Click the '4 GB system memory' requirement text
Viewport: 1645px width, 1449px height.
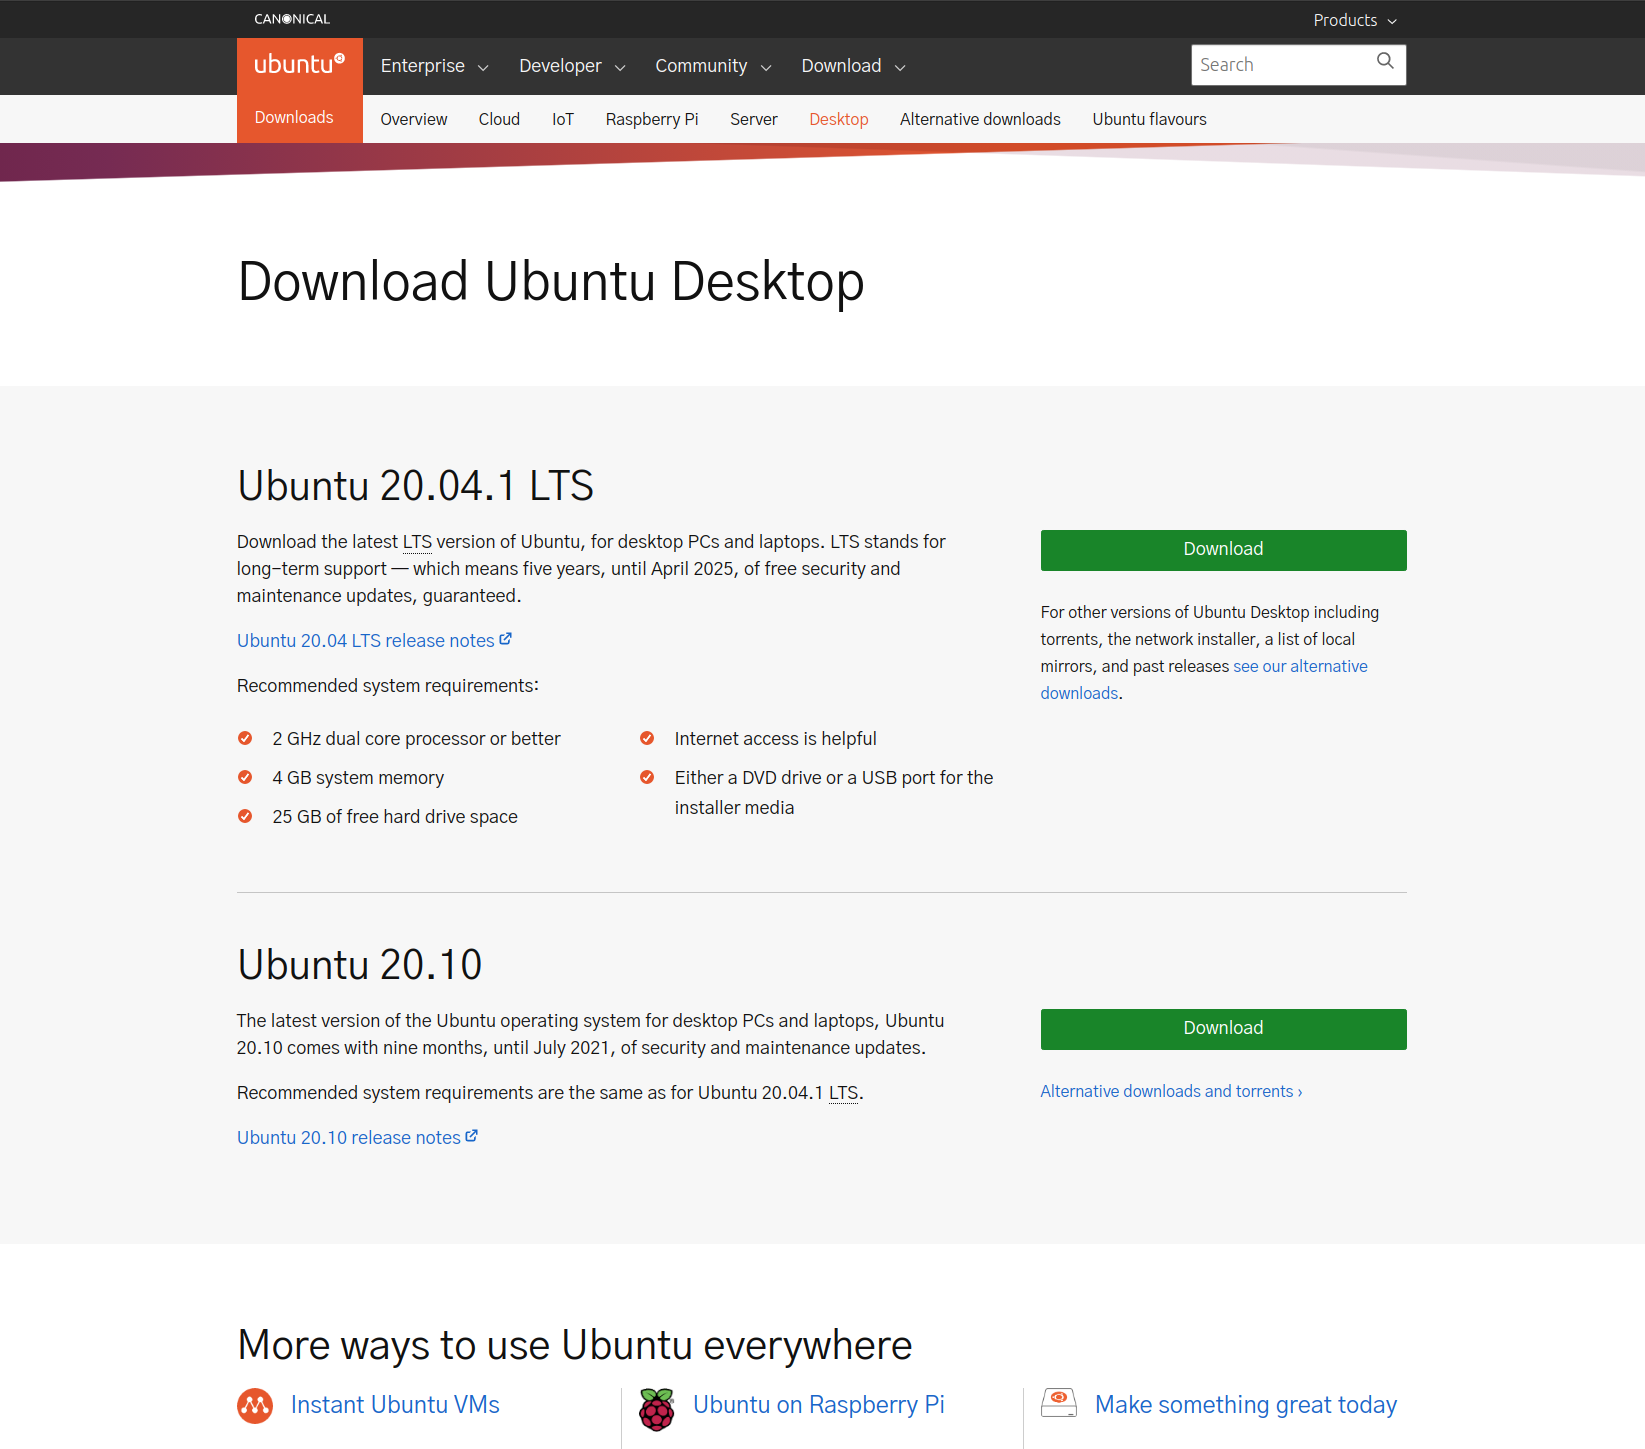(358, 778)
